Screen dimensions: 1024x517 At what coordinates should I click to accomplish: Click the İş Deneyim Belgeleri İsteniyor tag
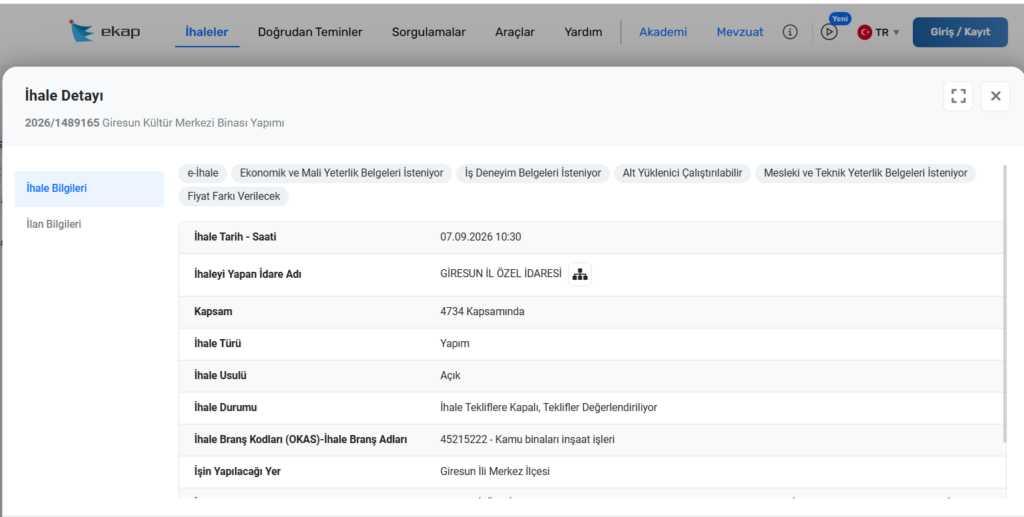(533, 173)
